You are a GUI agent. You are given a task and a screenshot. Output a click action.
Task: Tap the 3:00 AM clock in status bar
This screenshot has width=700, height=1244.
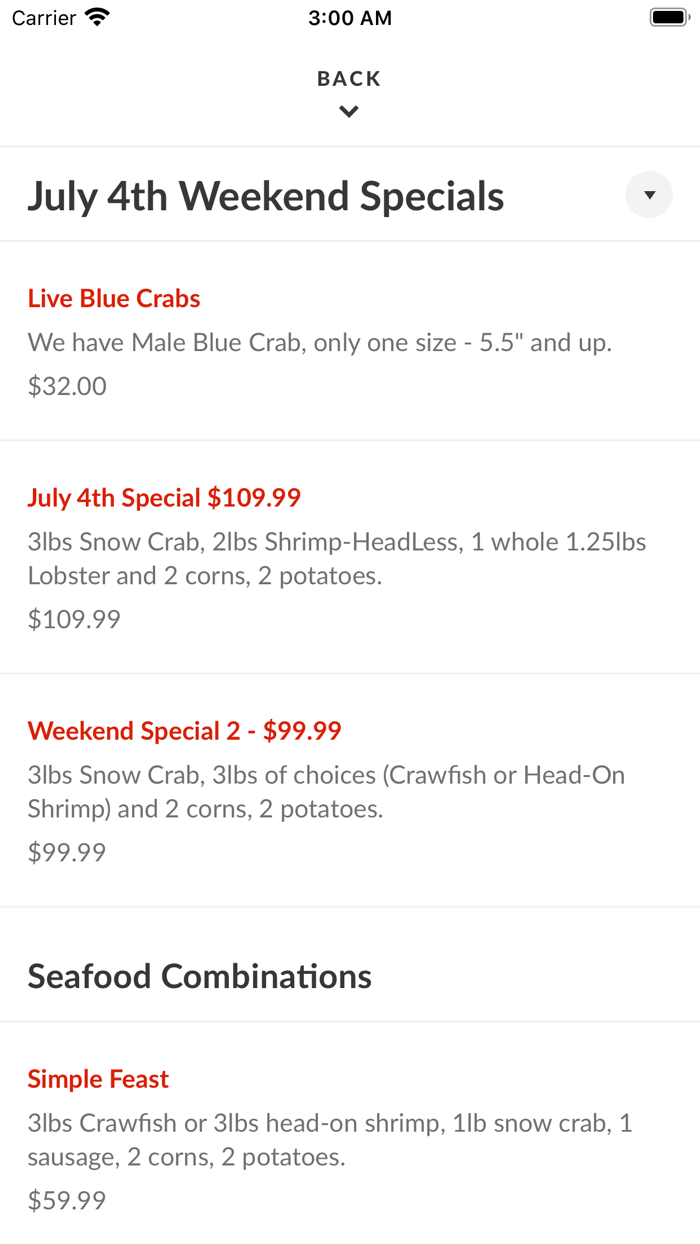coord(350,17)
